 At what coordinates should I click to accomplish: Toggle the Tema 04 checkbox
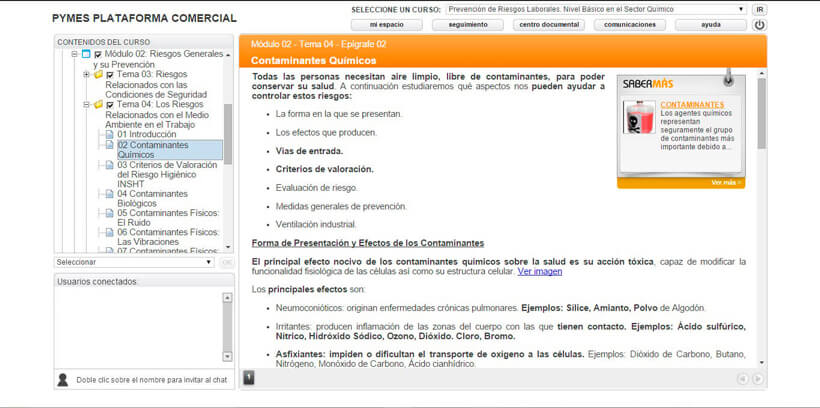[110, 105]
